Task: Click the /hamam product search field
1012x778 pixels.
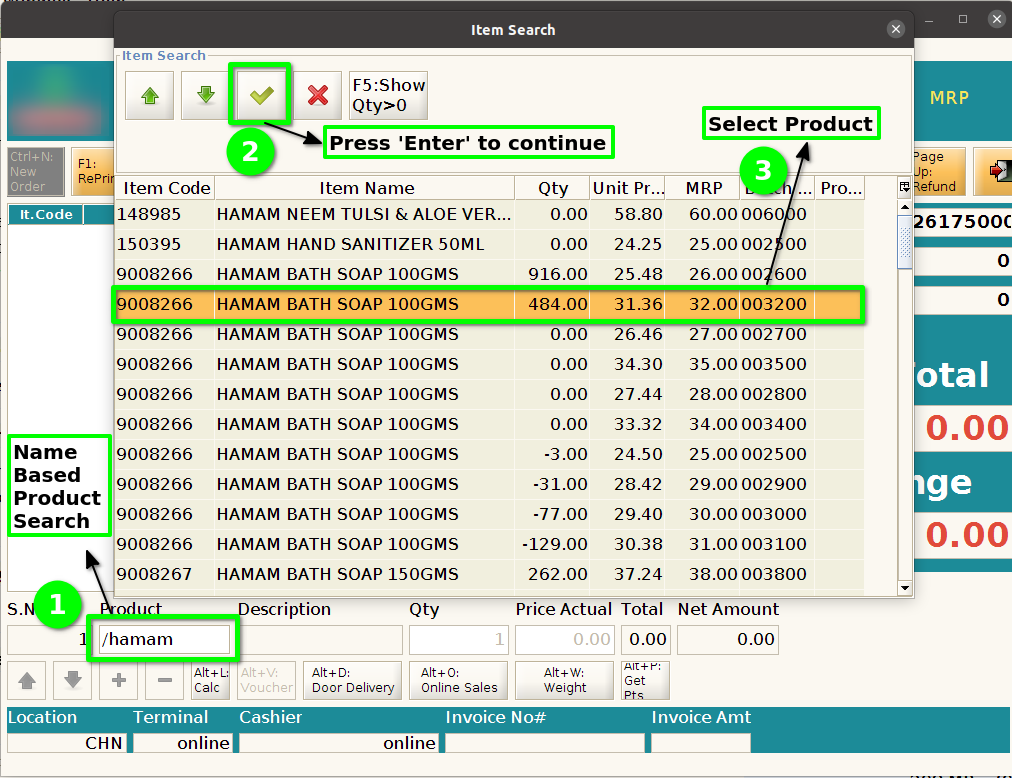Action: coord(165,639)
